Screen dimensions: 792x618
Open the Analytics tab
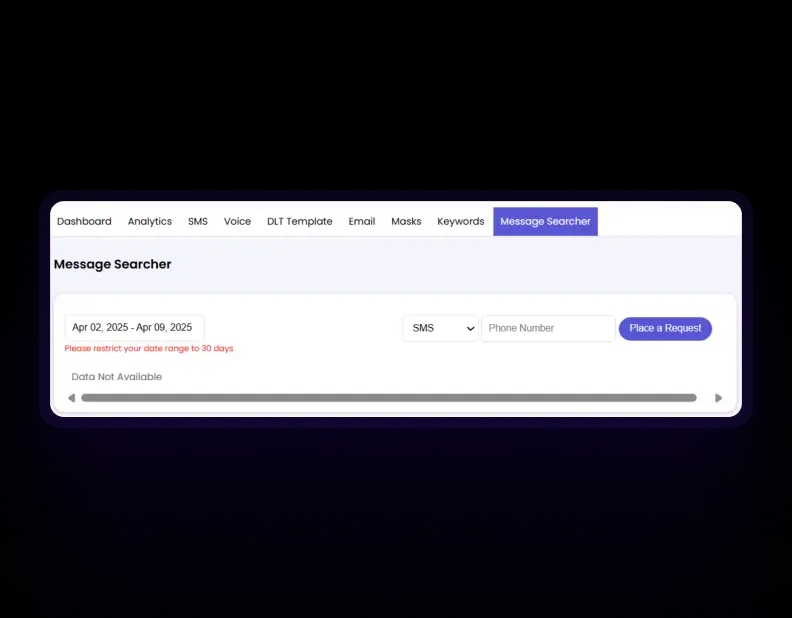pos(150,221)
